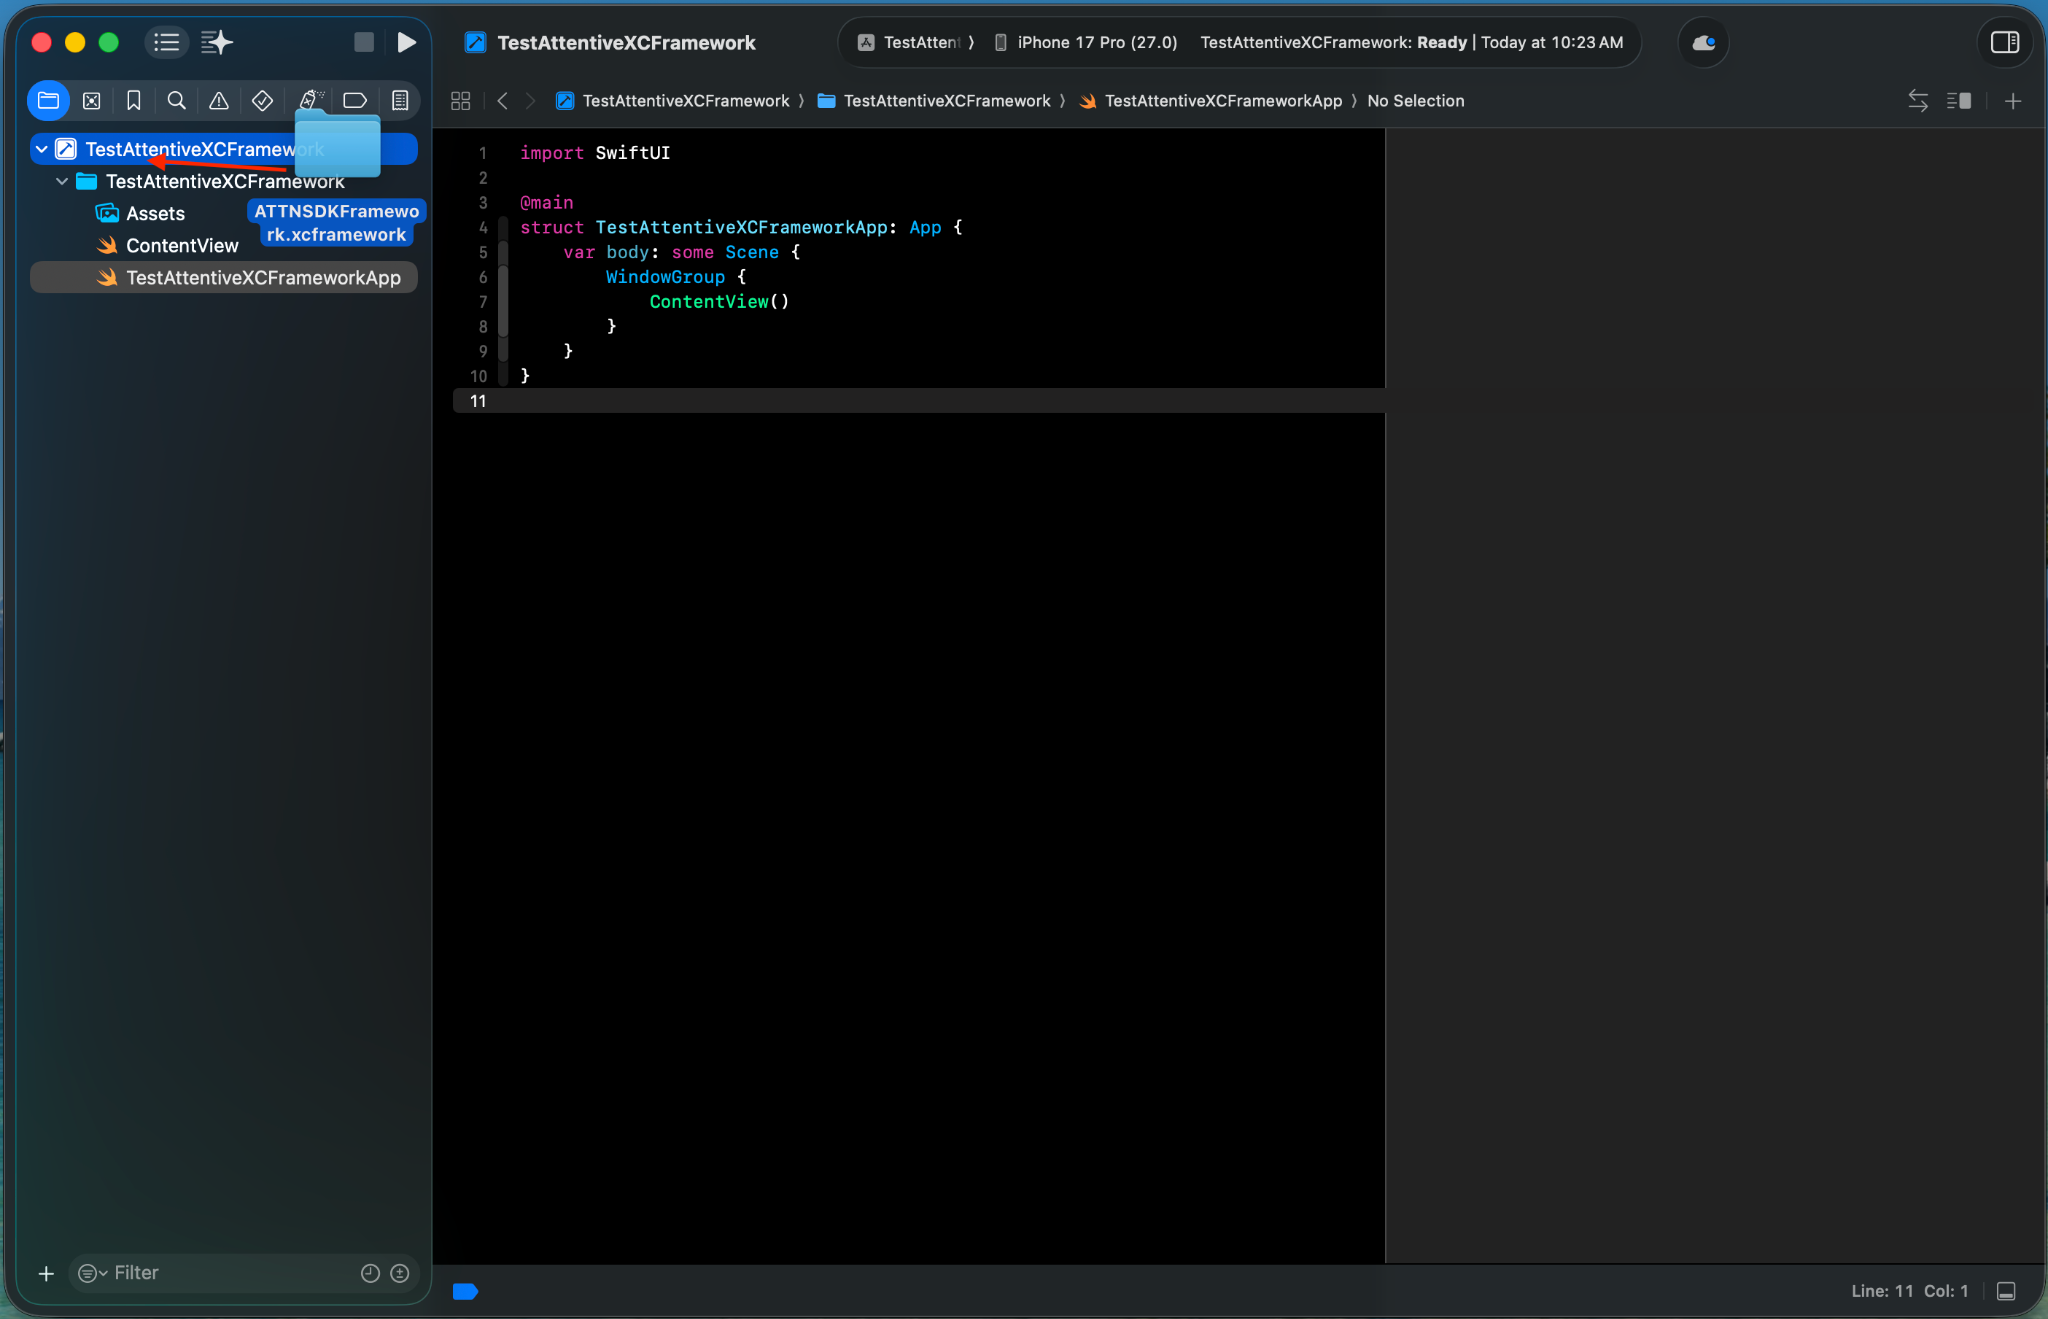Viewport: 2048px width, 1319px height.
Task: Click TestAttentiveXCFrameworkApp breadcrumb in jump bar
Action: coord(1211,101)
